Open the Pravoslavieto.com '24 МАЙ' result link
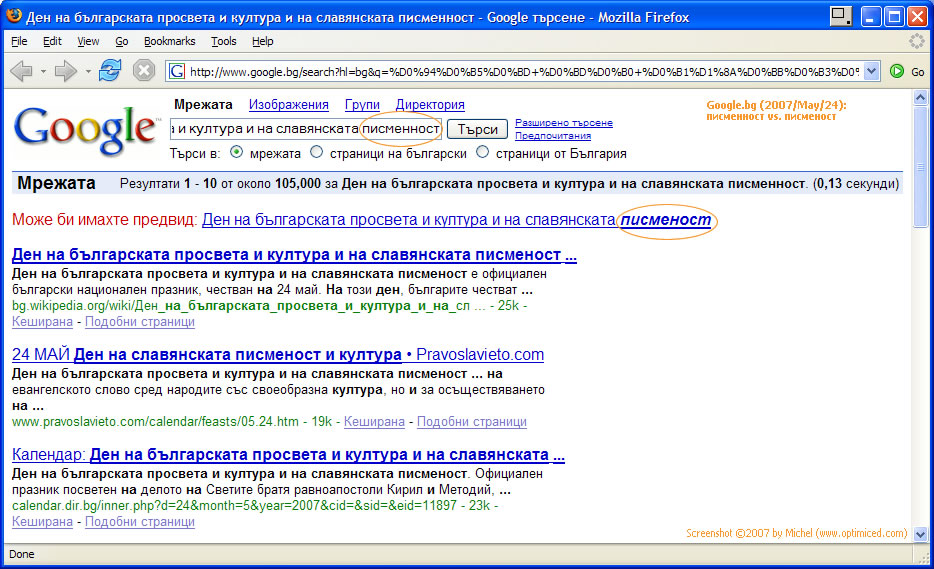 click(x=278, y=355)
